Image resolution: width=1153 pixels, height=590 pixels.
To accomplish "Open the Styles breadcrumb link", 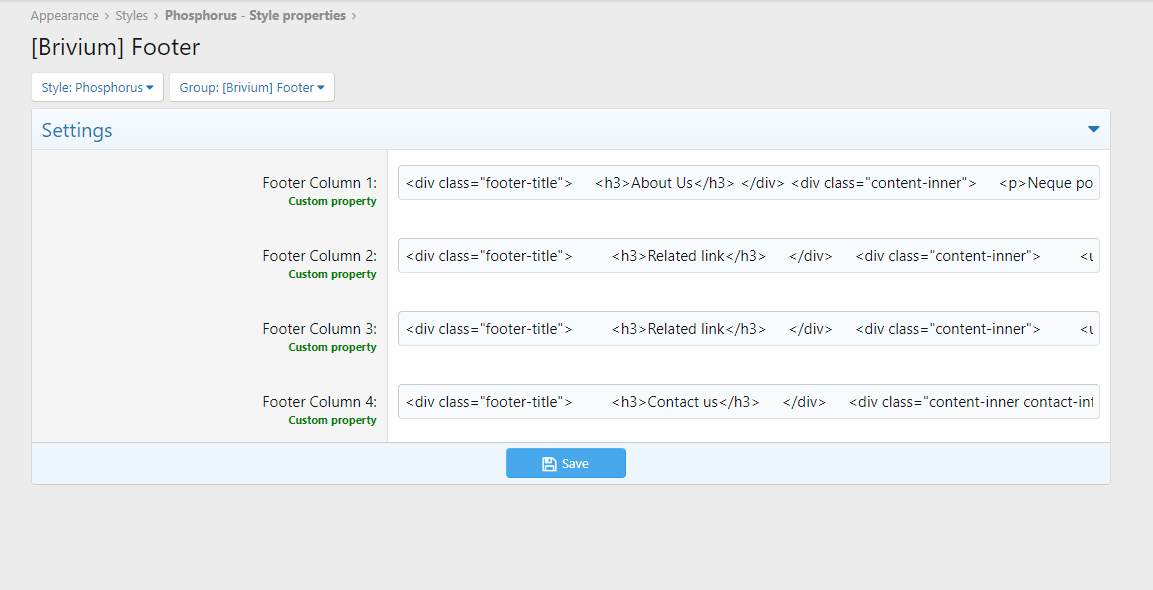I will click(131, 16).
